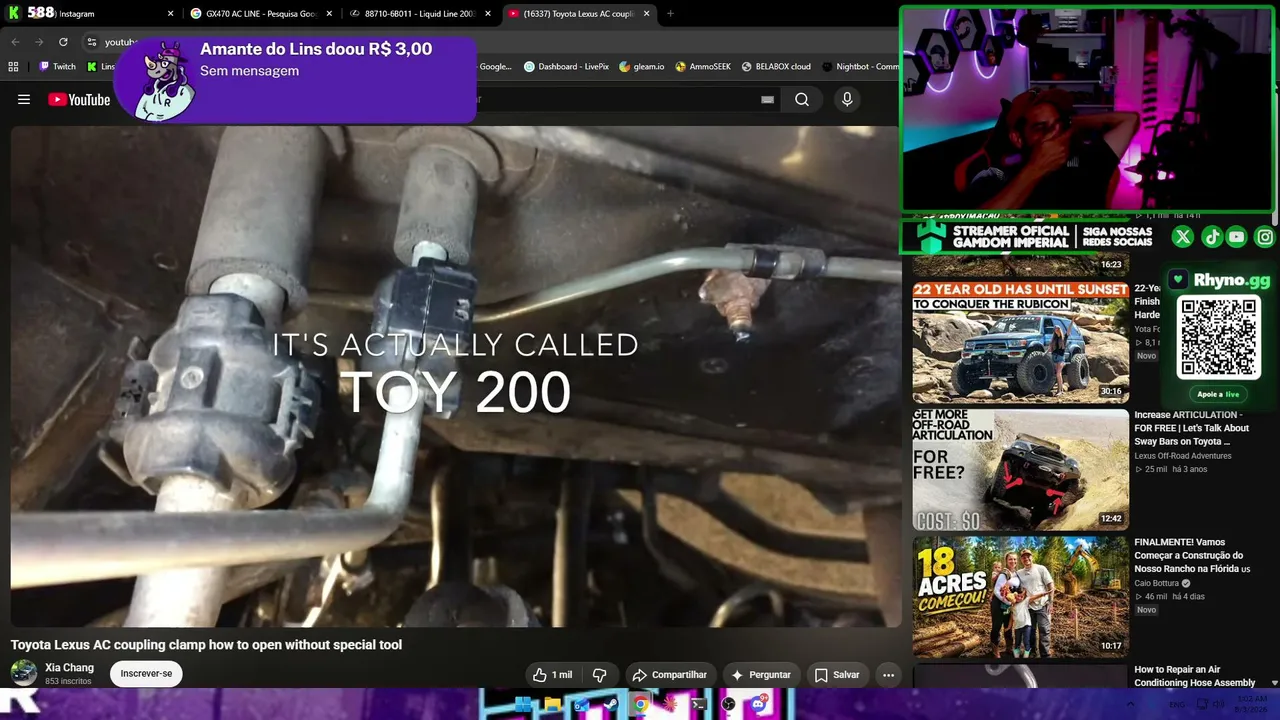Screen dimensions: 1280x720
Task: Click the Rhyno.gg QR code
Action: pos(1218,337)
